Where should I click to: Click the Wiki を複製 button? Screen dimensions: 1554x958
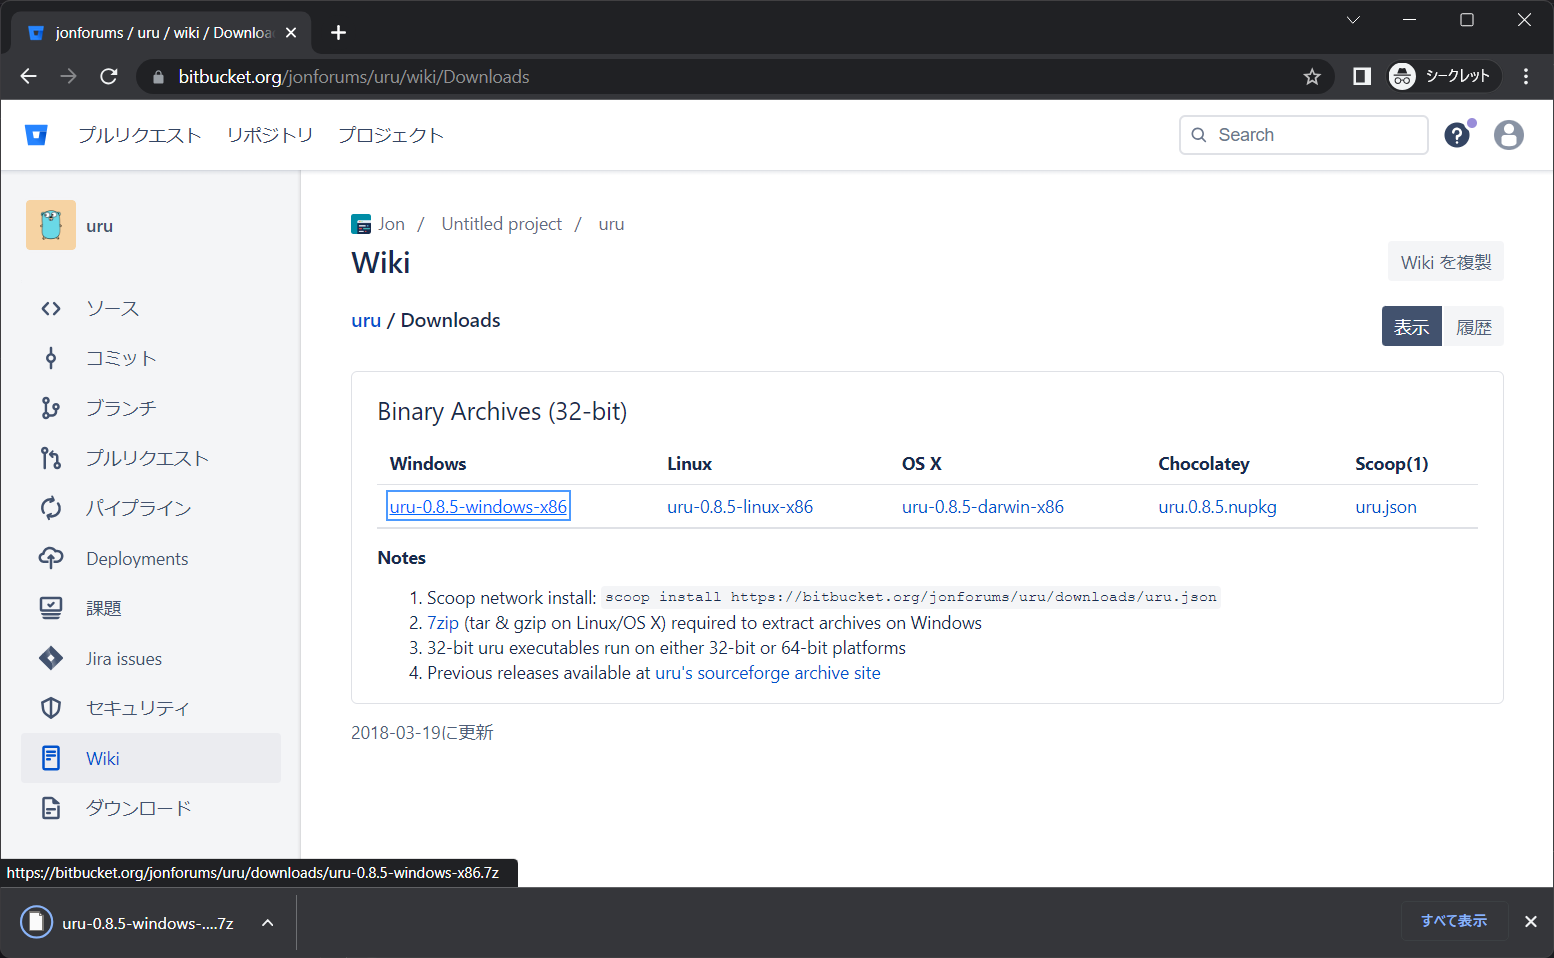[x=1445, y=261]
